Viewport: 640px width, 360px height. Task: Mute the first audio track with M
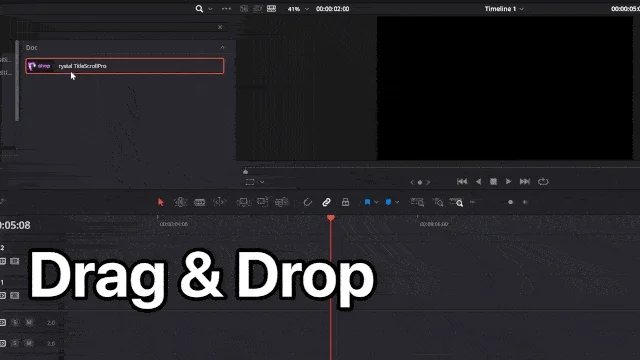(29, 322)
